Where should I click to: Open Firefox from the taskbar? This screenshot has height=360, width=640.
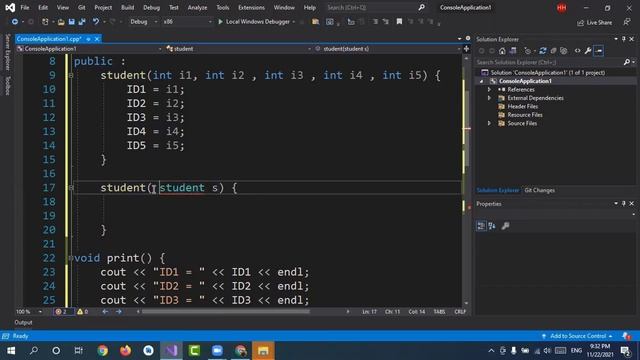pos(125,351)
